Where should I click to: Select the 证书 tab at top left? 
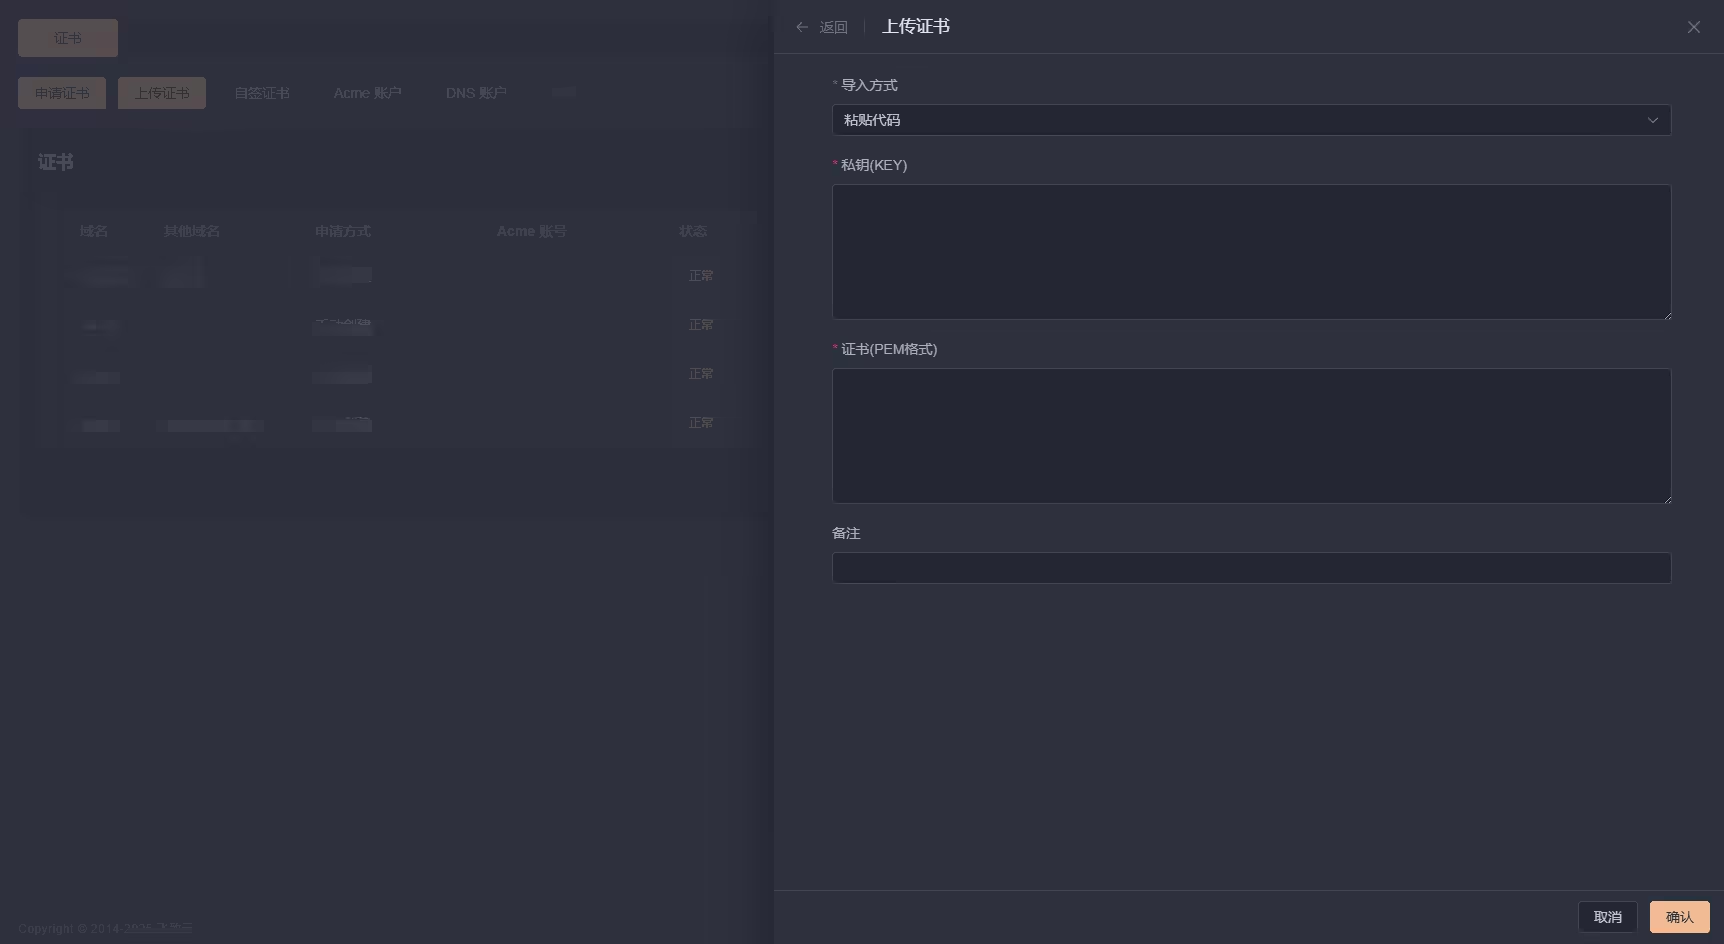coord(68,38)
